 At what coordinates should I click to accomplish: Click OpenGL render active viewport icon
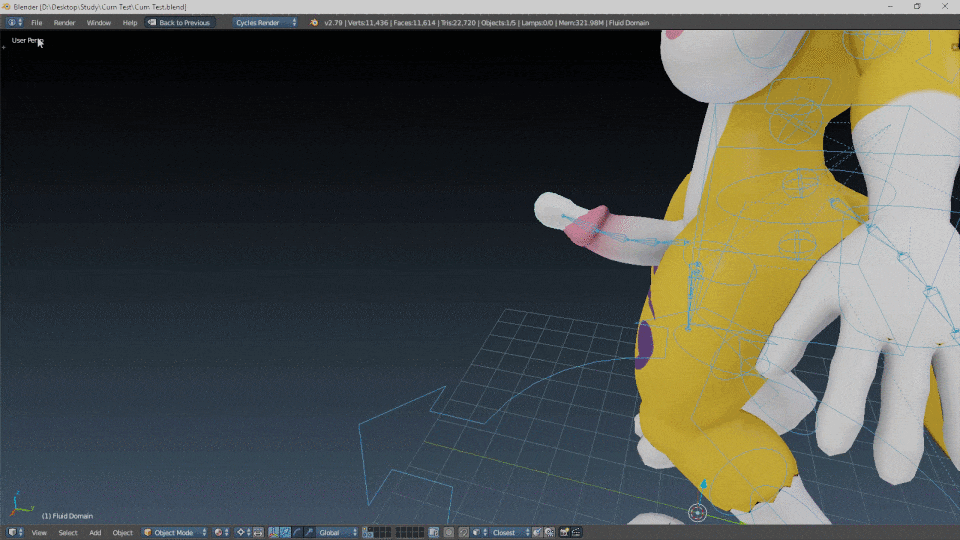[x=564, y=533]
